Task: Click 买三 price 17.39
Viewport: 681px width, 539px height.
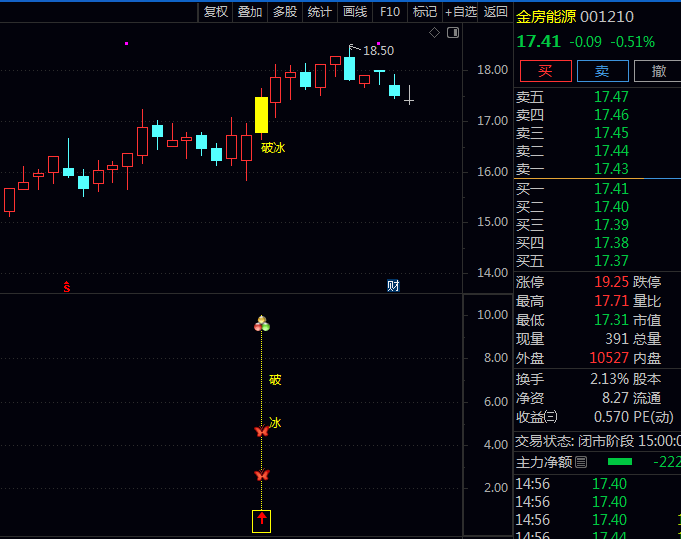Action: 611,225
